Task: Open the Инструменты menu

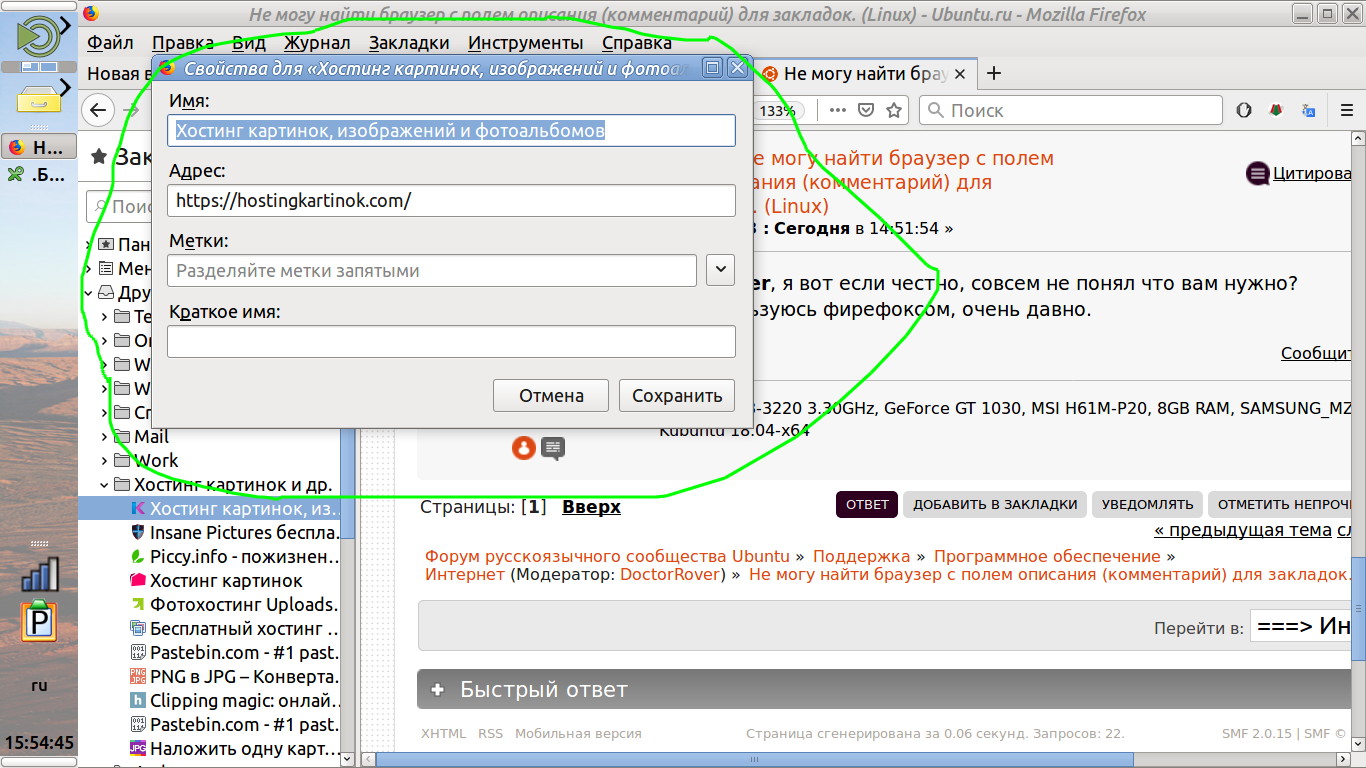Action: pos(526,42)
